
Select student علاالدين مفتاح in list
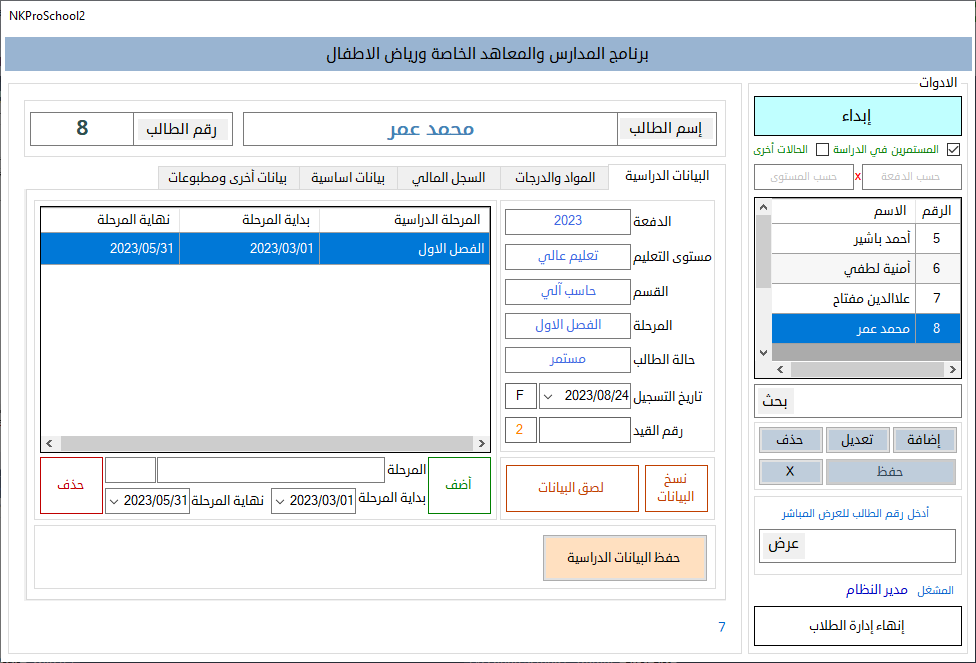click(866, 298)
